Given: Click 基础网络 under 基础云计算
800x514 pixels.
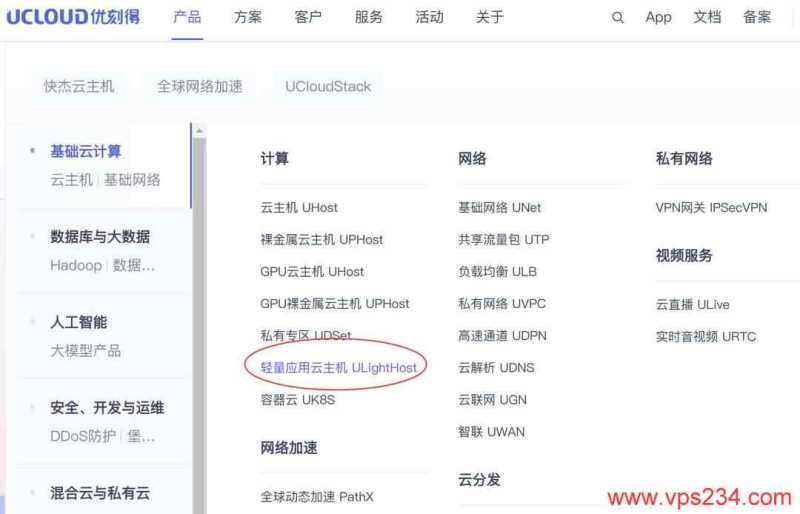Looking at the screenshot, I should click(132, 180).
